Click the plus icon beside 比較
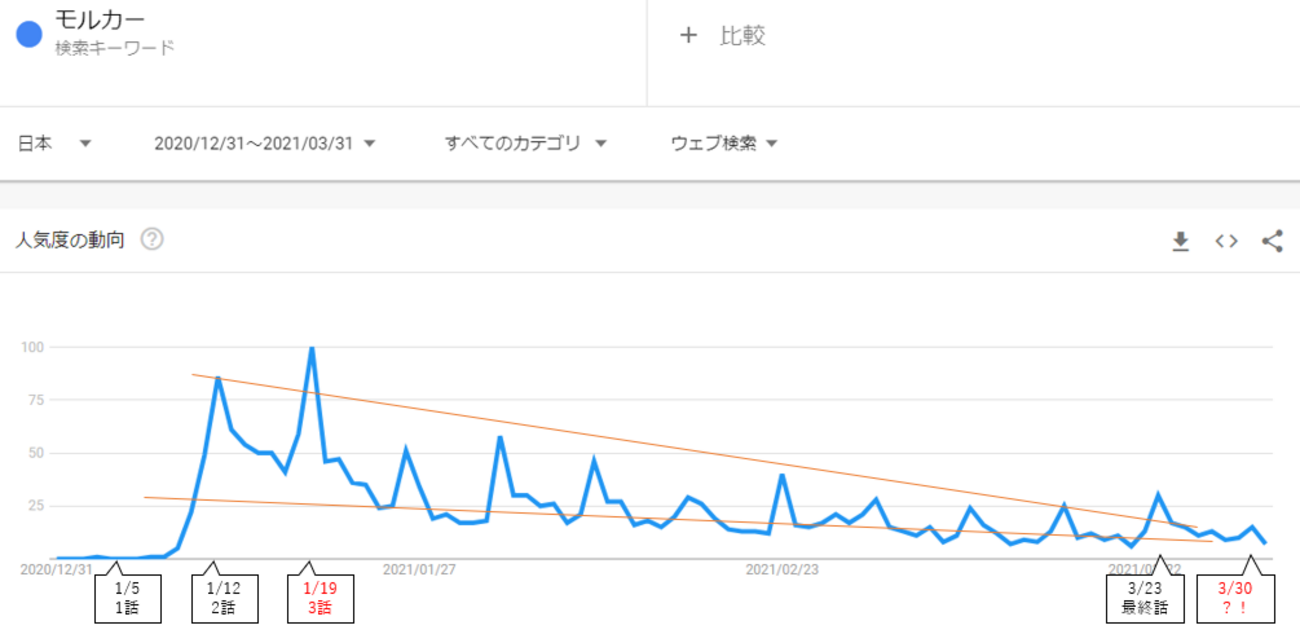This screenshot has width=1300, height=643. coord(688,36)
